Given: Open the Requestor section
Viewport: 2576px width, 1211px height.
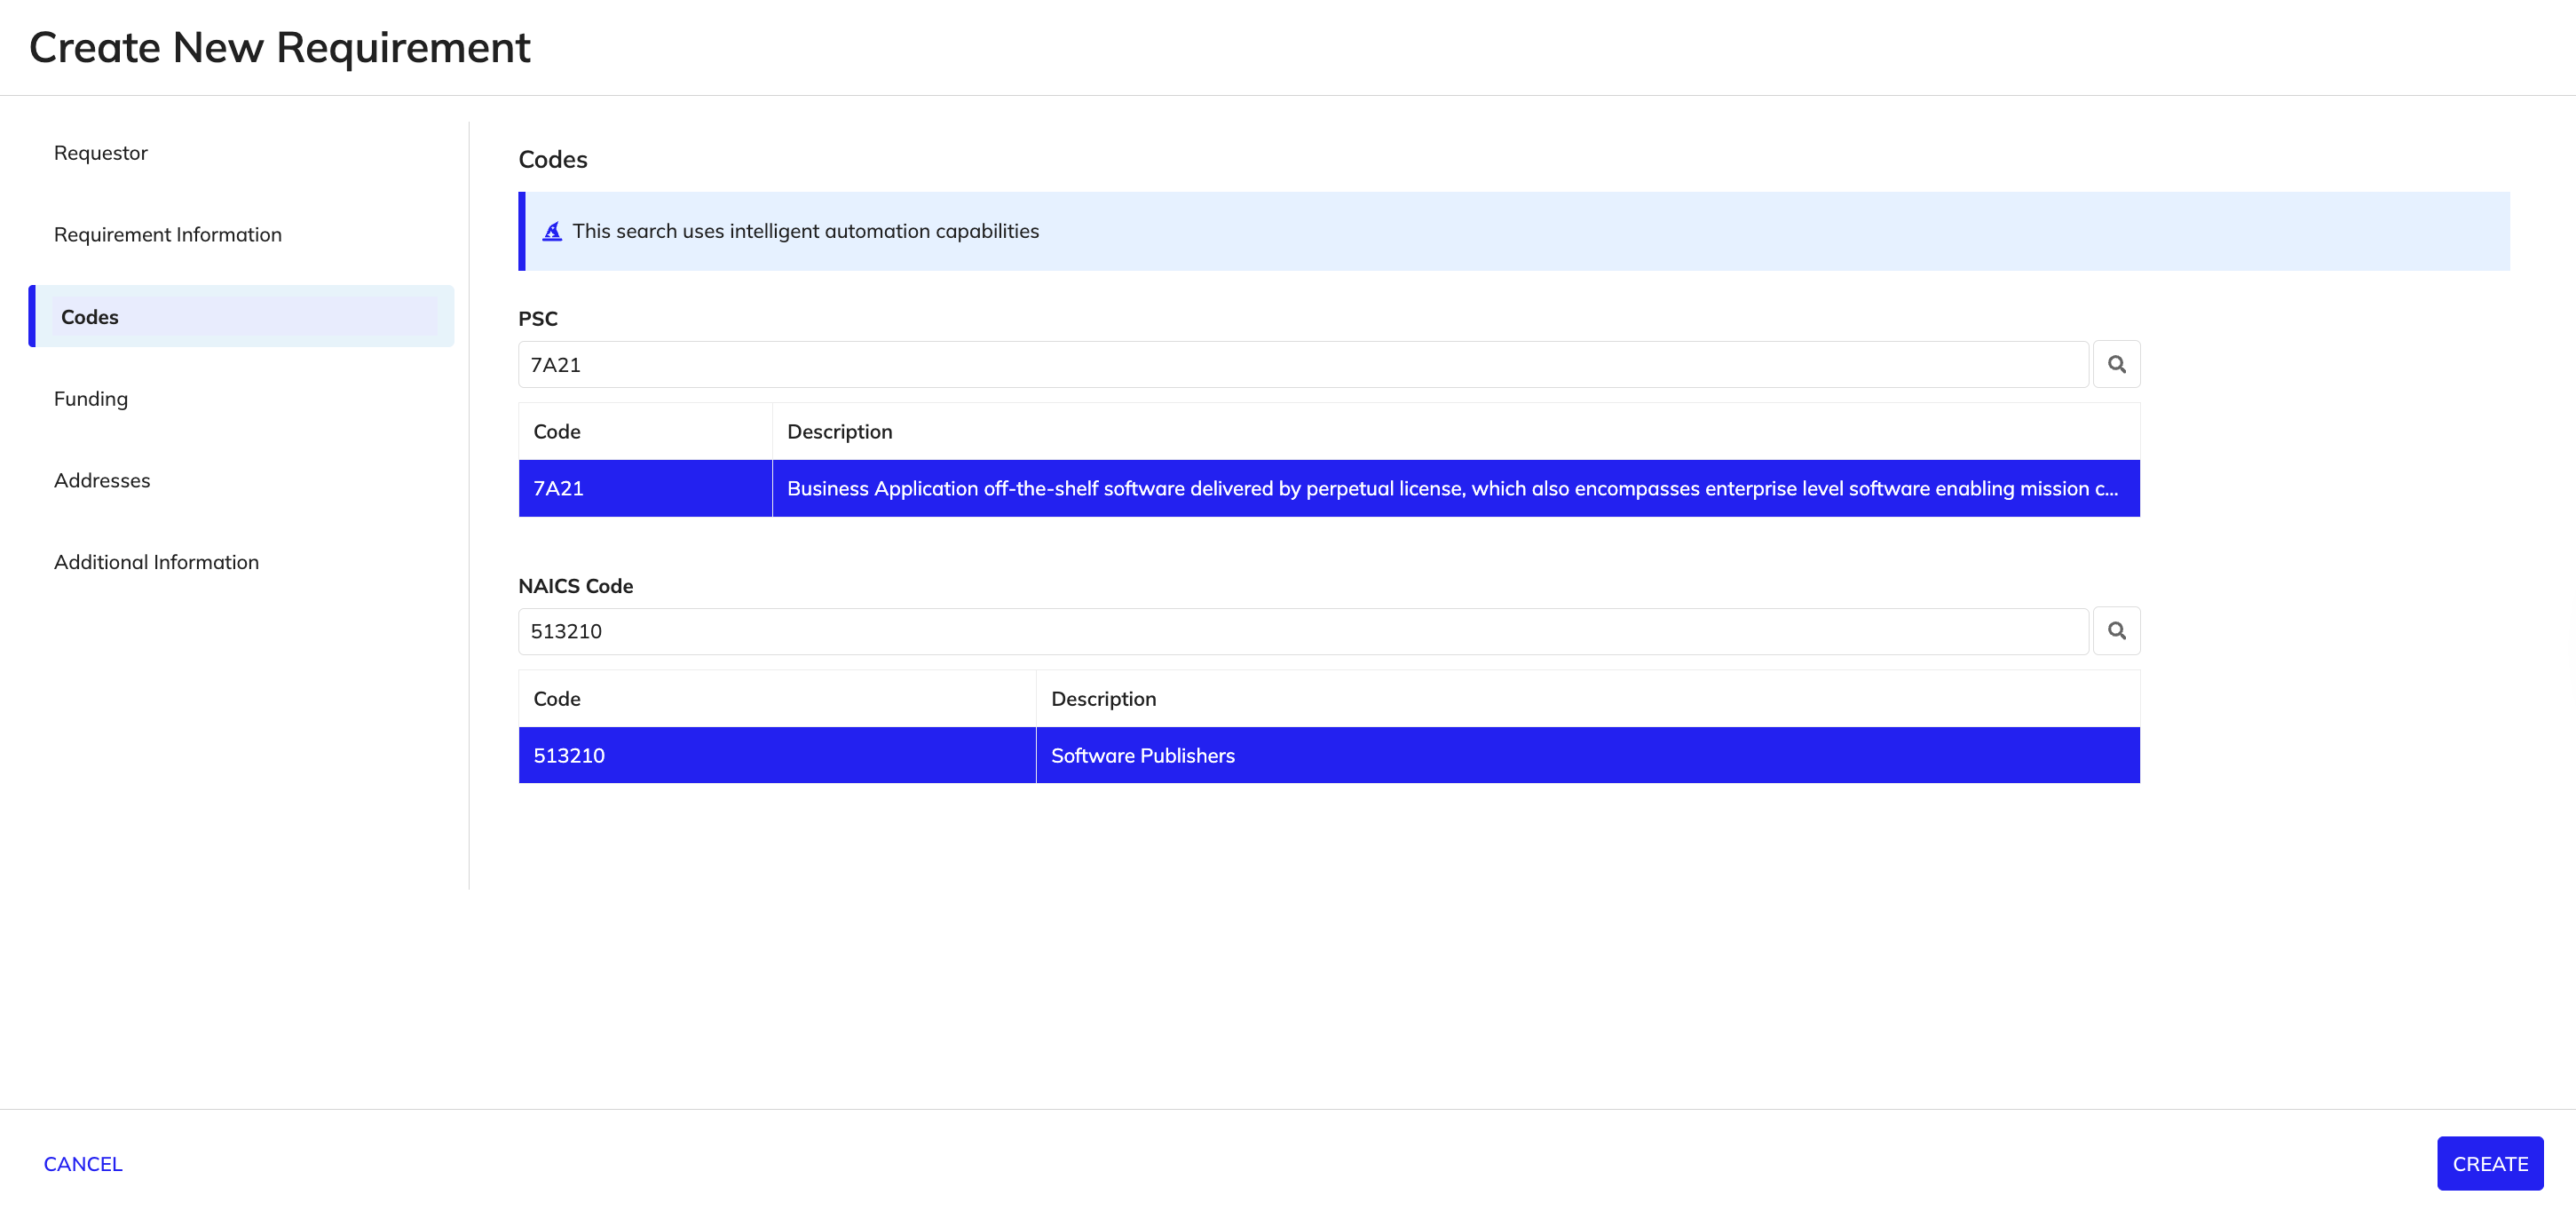Looking at the screenshot, I should [101, 153].
